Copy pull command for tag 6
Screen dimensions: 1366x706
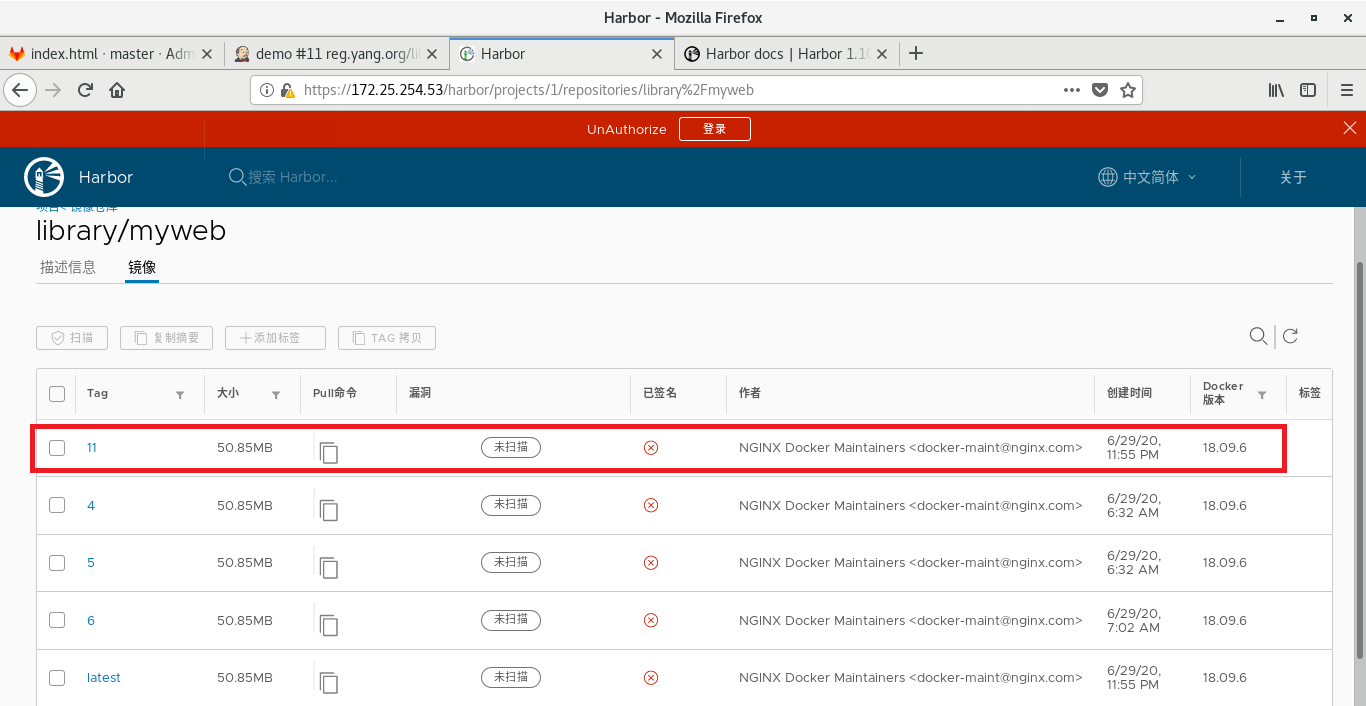[x=329, y=625]
